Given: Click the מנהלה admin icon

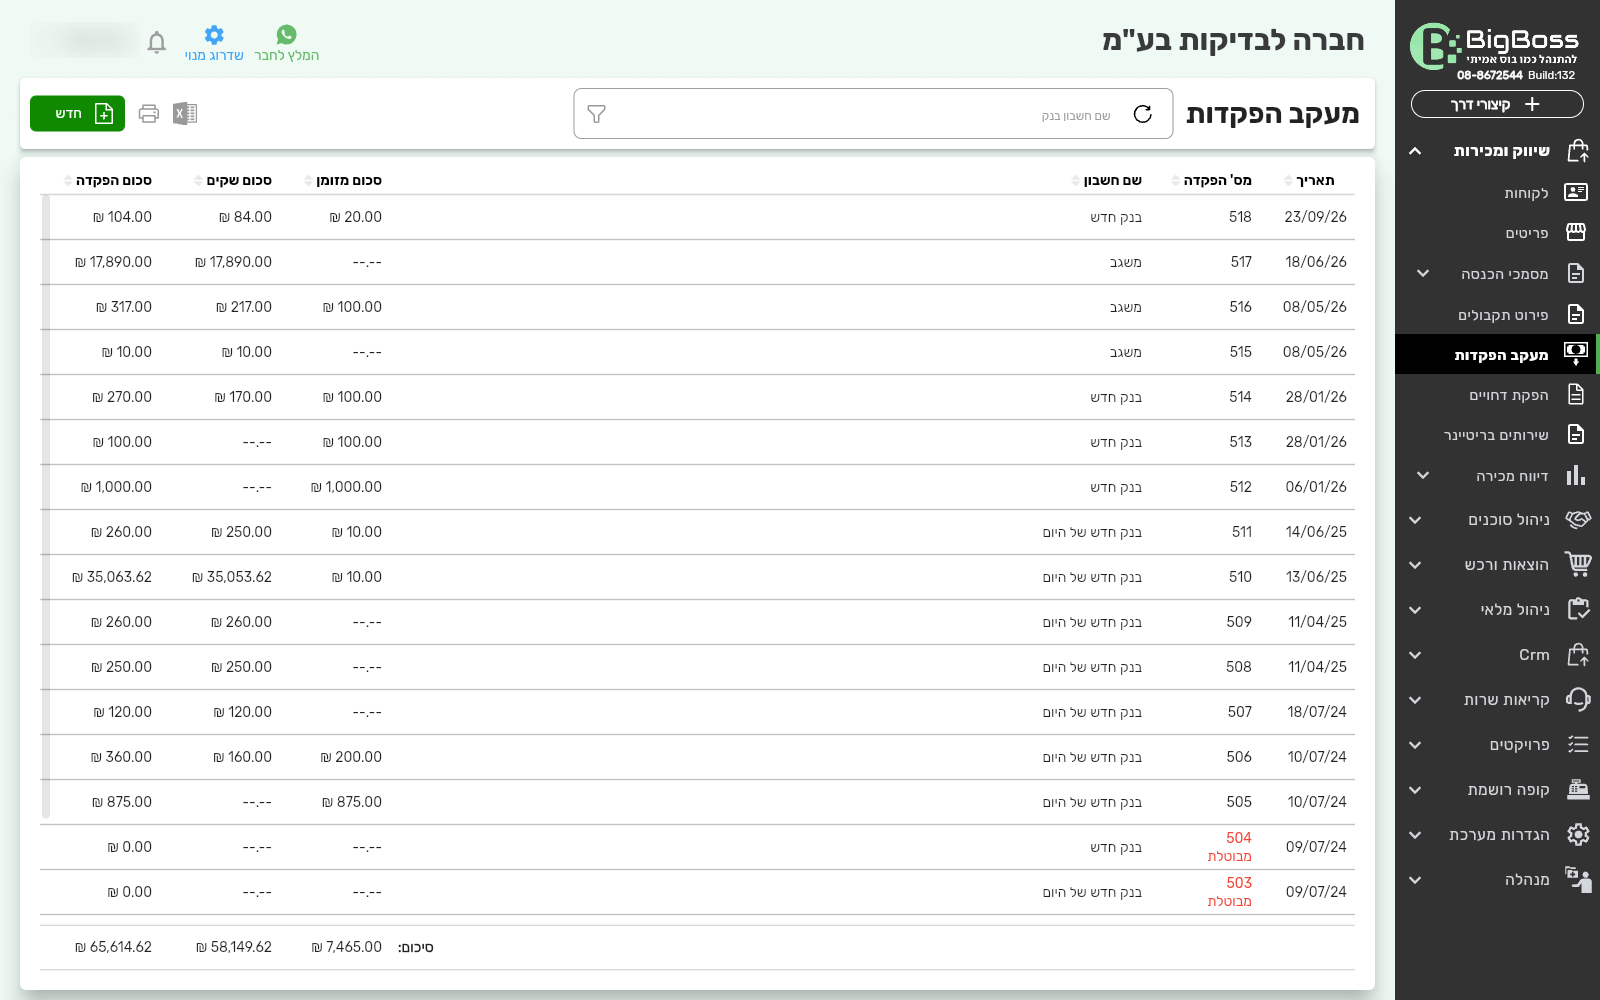Looking at the screenshot, I should (x=1578, y=879).
